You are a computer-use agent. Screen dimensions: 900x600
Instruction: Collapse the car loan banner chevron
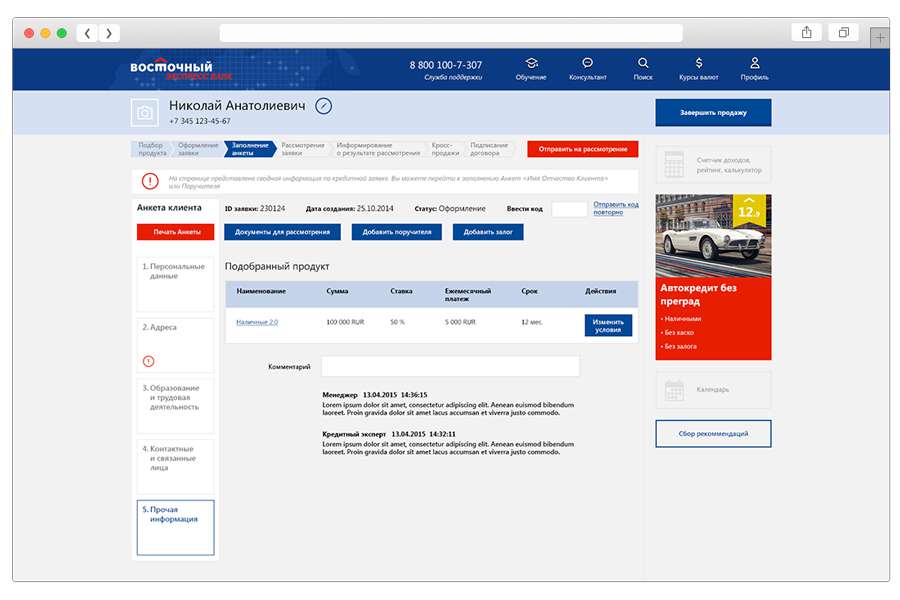point(749,201)
